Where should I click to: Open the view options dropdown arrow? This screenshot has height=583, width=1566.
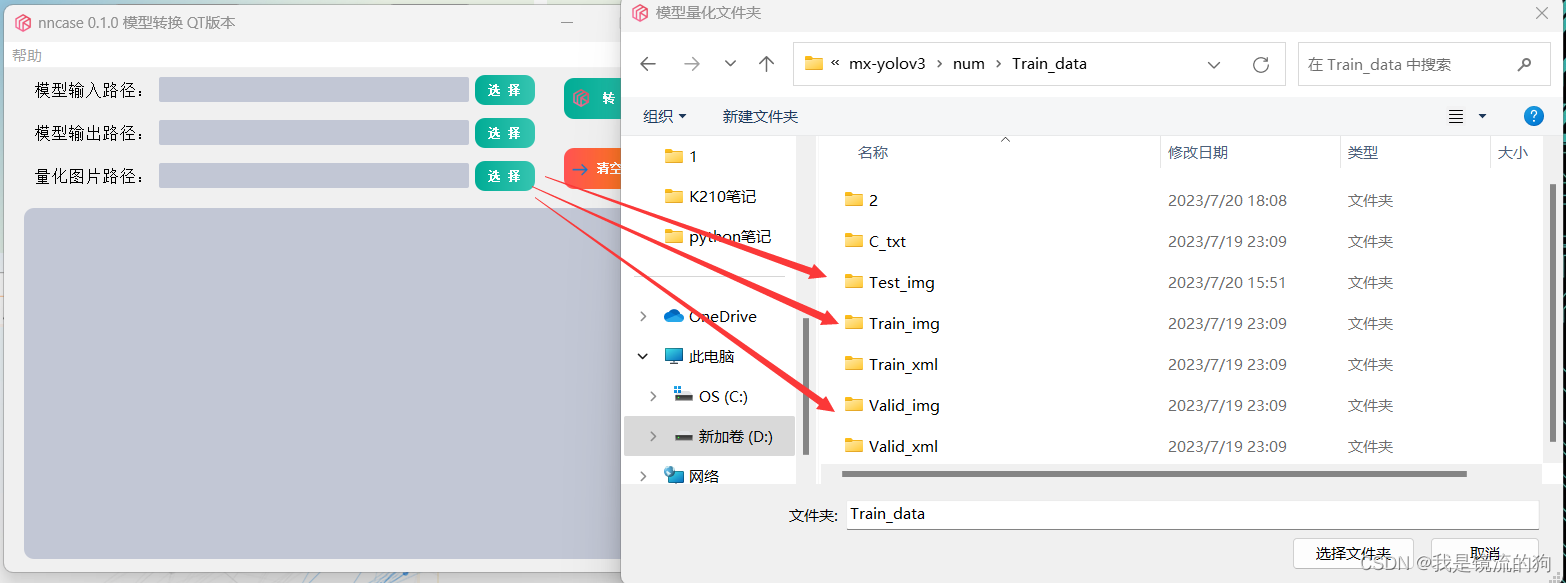(1482, 117)
